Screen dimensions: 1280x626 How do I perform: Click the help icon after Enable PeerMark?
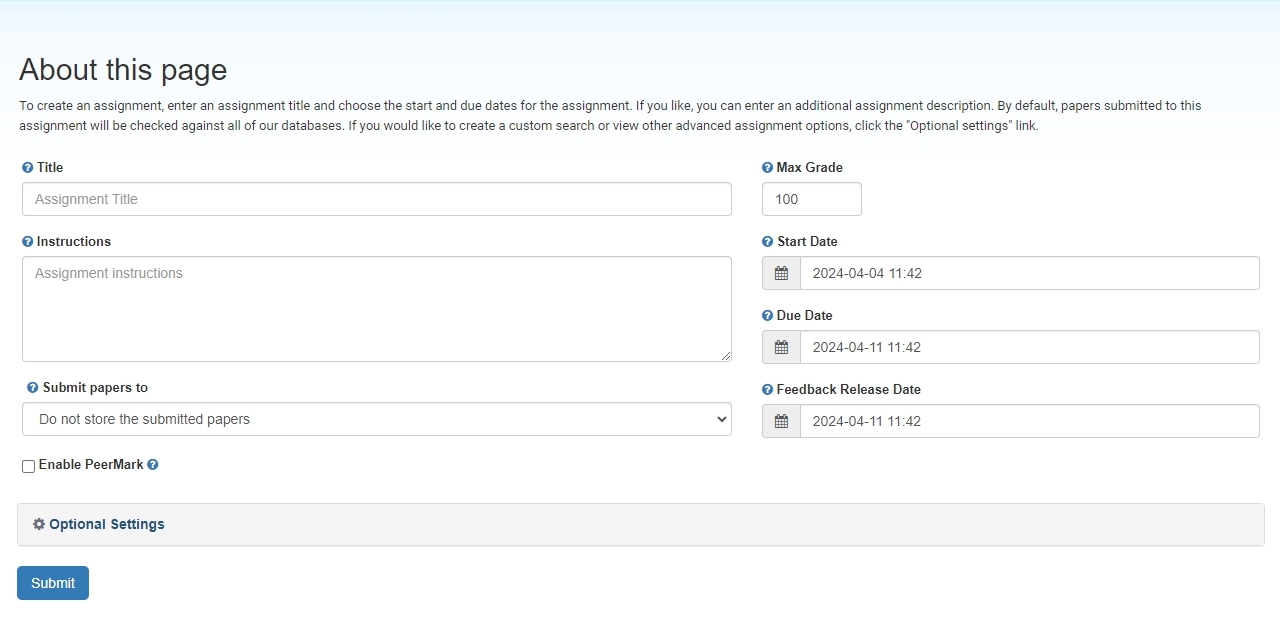pyautogui.click(x=153, y=465)
